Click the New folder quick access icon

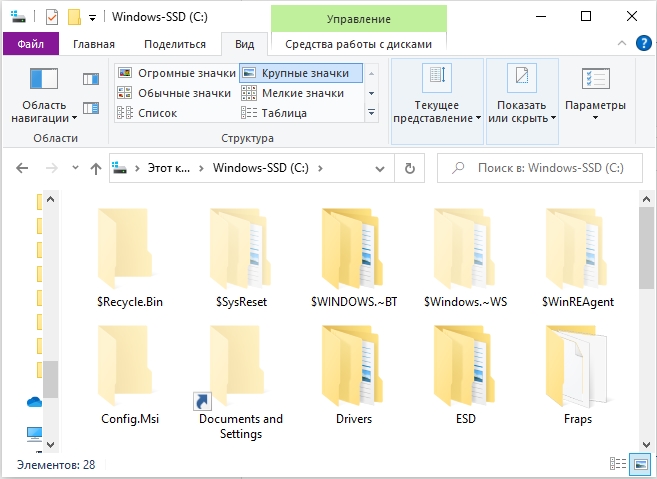pos(74,17)
